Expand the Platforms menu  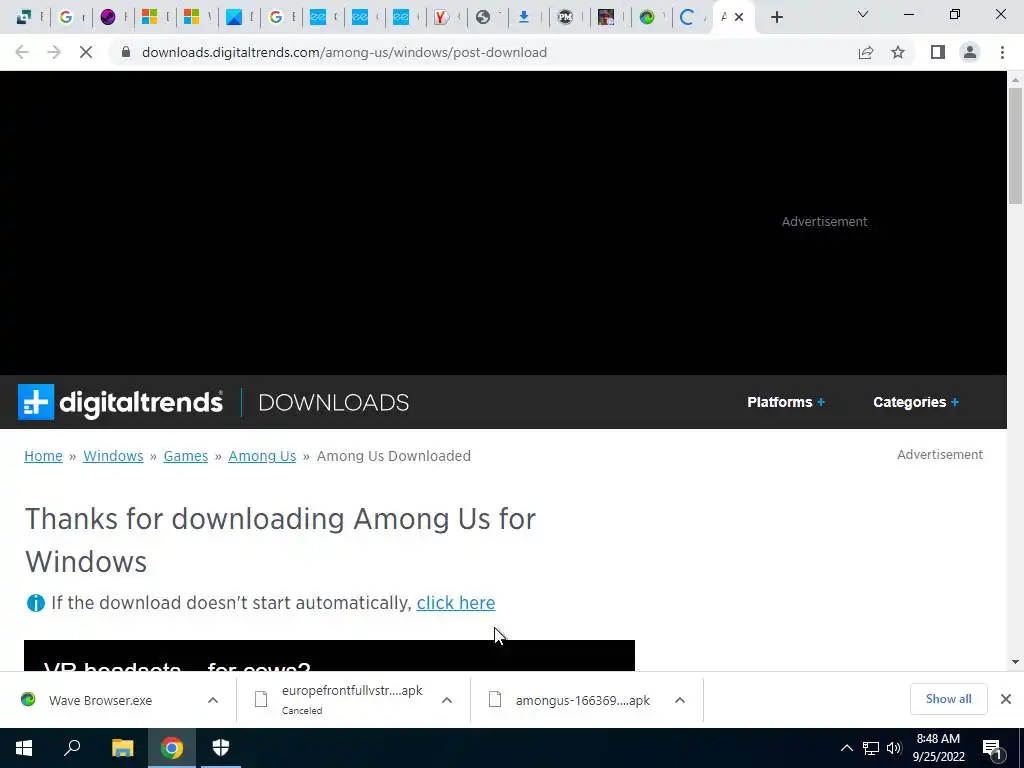coord(786,402)
